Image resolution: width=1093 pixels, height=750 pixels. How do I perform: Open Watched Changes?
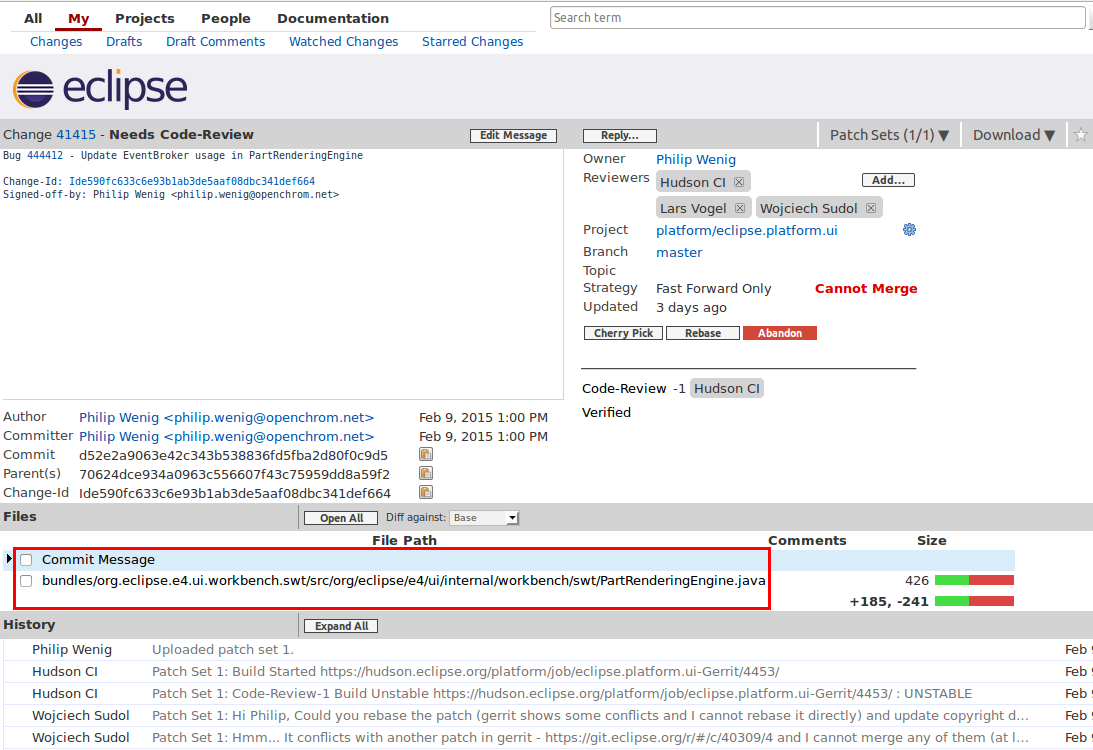pos(344,42)
